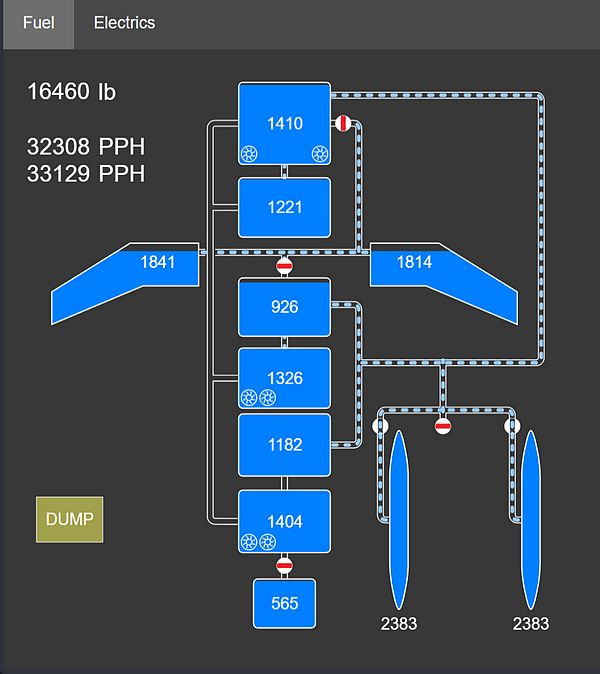Toggle valve between 1404 and 565 tanks
Viewport: 600px width, 674px height.
coord(285,565)
